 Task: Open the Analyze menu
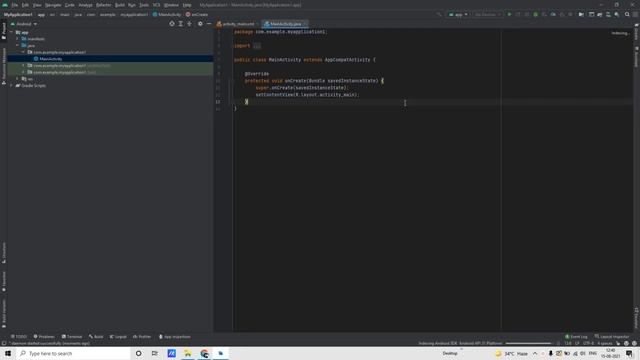(x=85, y=5)
